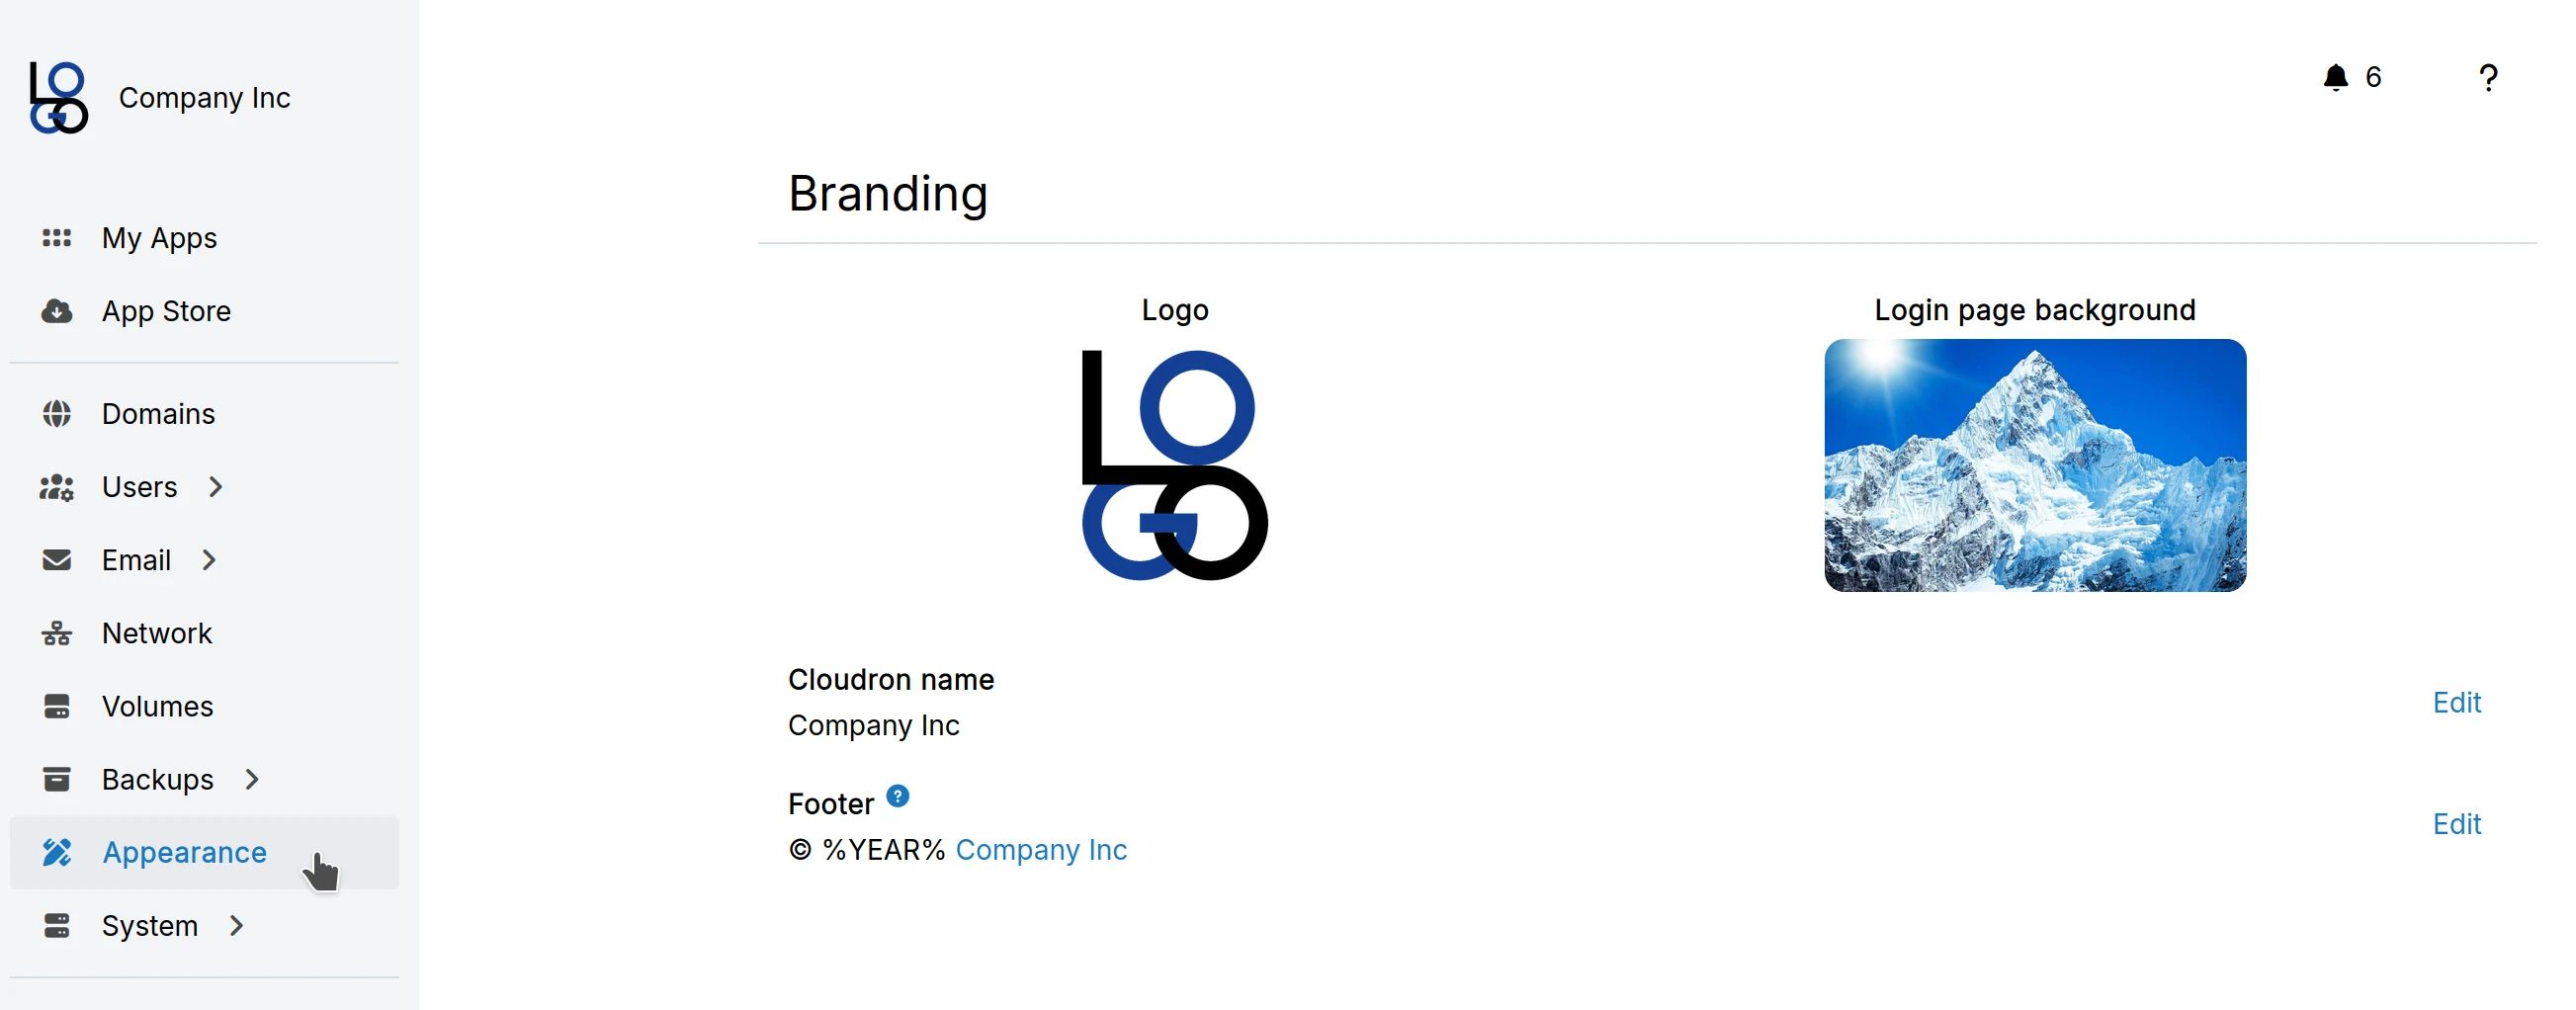Select the Appearance paintbrush icon
Viewport: 2576px width, 1010px height.
point(57,852)
